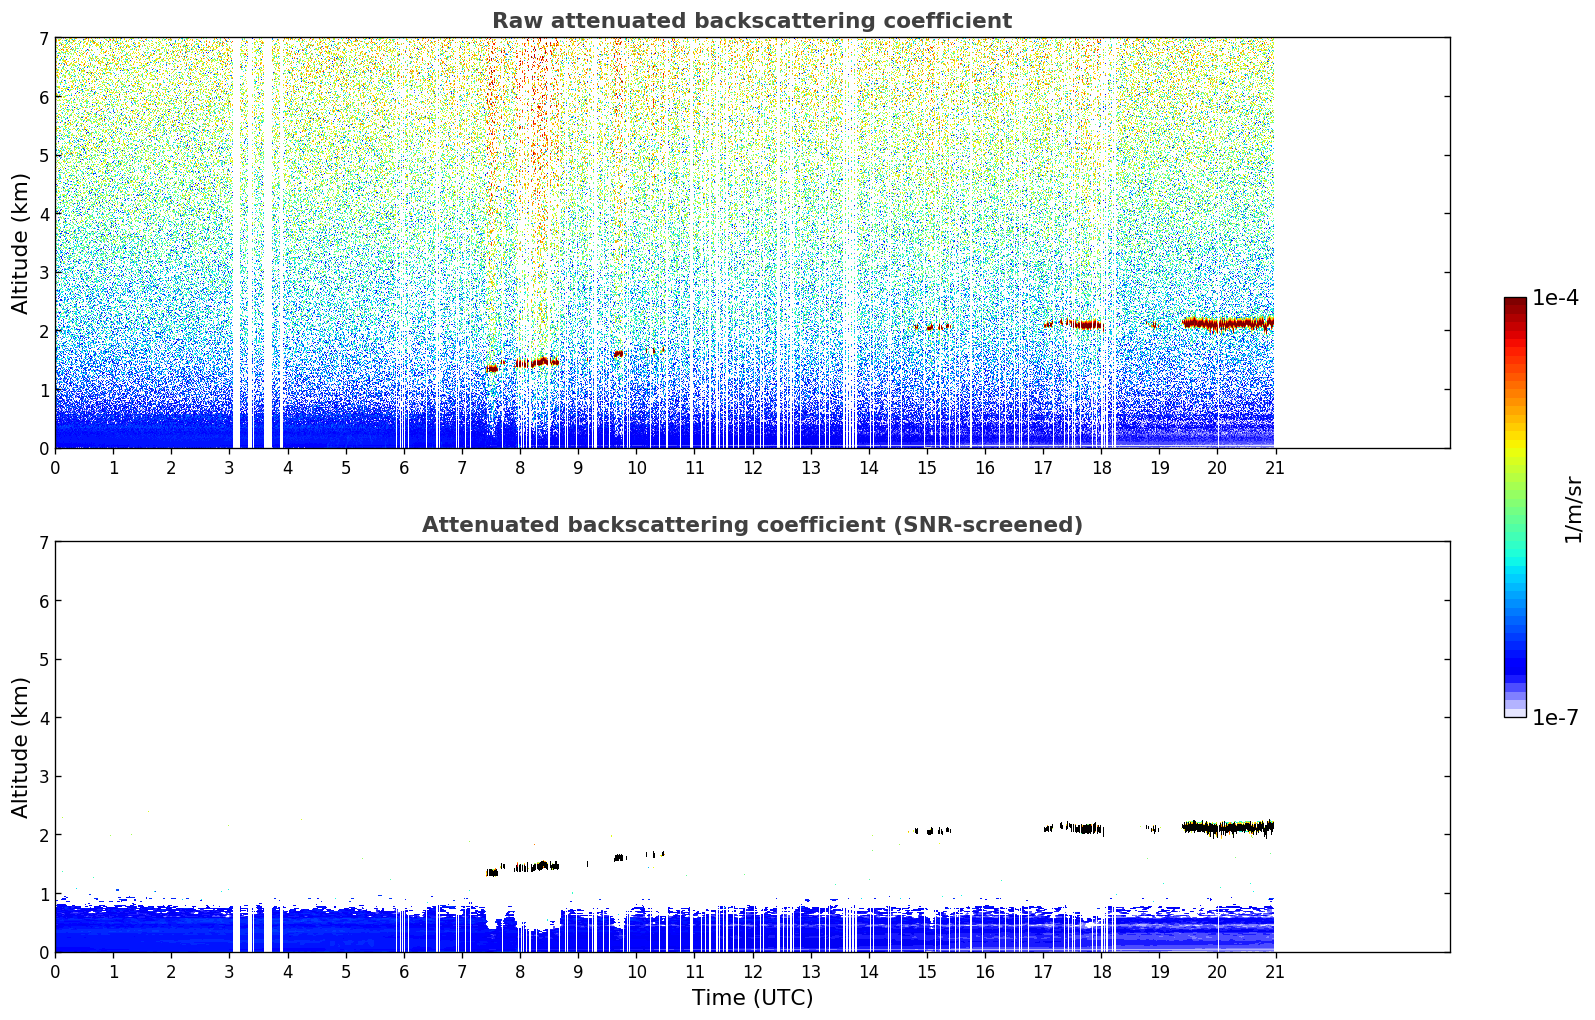
Task: Click time tick '12' on the bottom plot axis
Action: [x=752, y=971]
